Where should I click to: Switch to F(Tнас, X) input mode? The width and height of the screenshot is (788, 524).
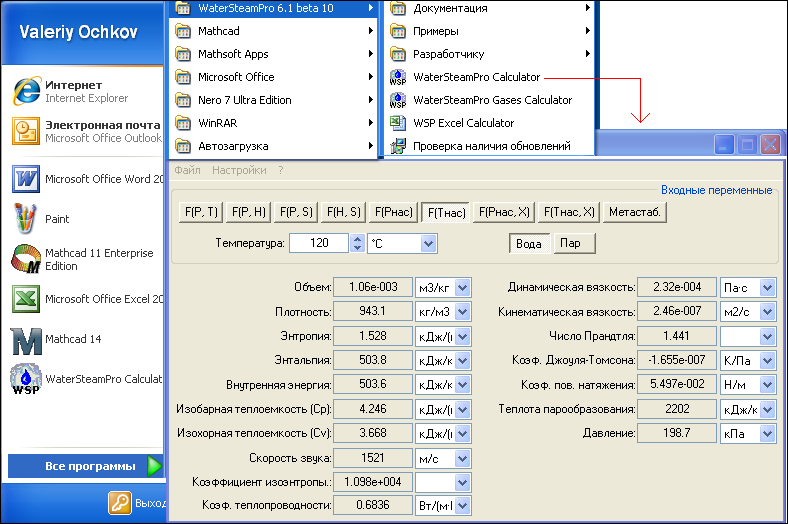click(569, 212)
